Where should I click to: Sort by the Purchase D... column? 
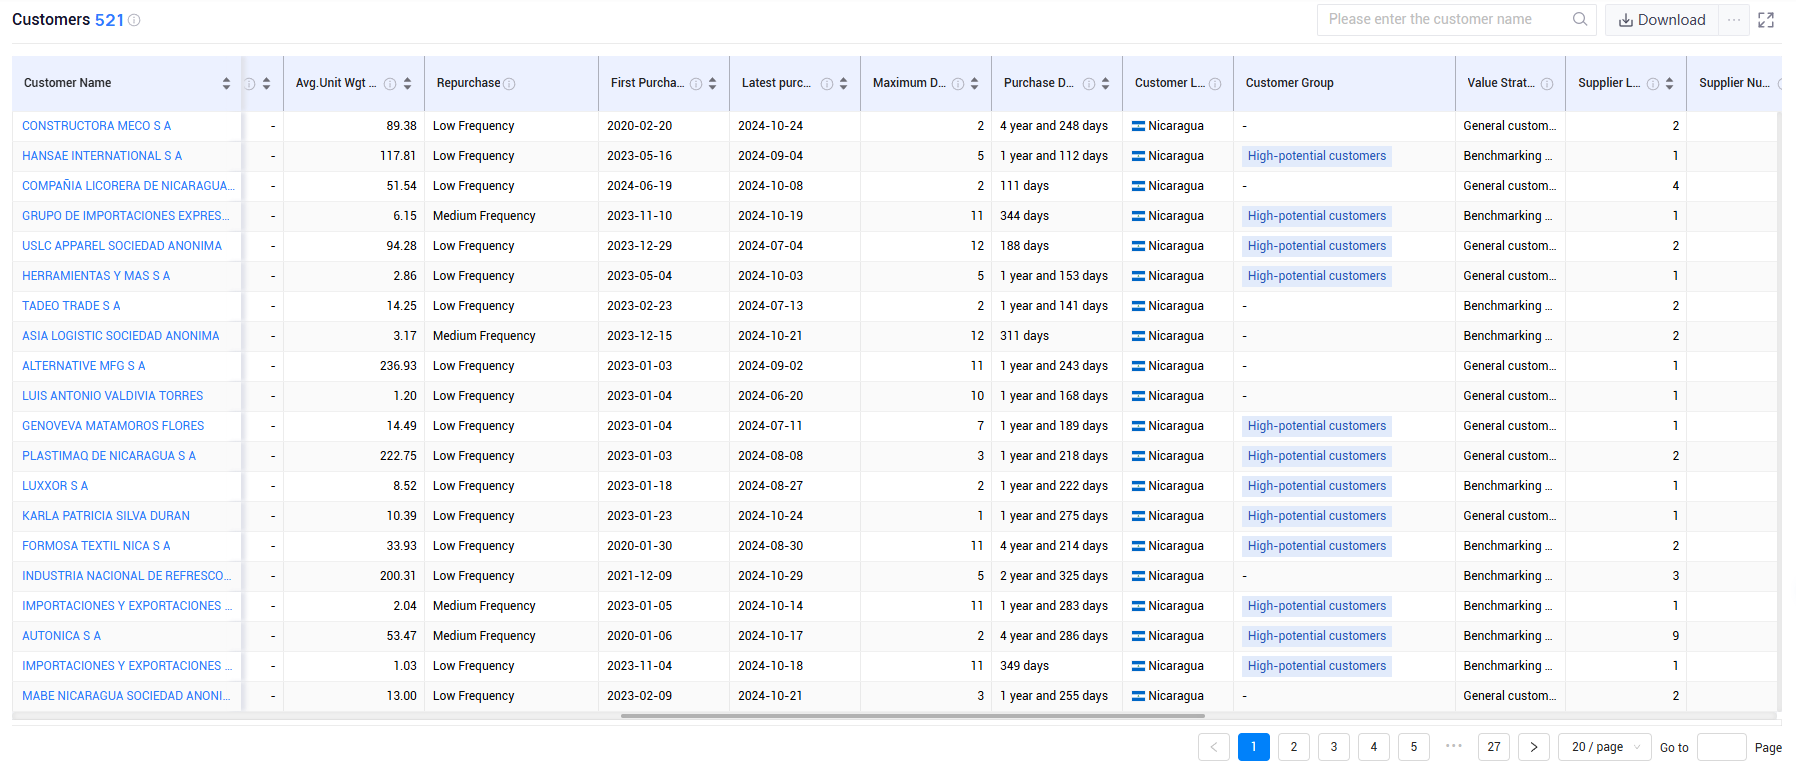1105,84
